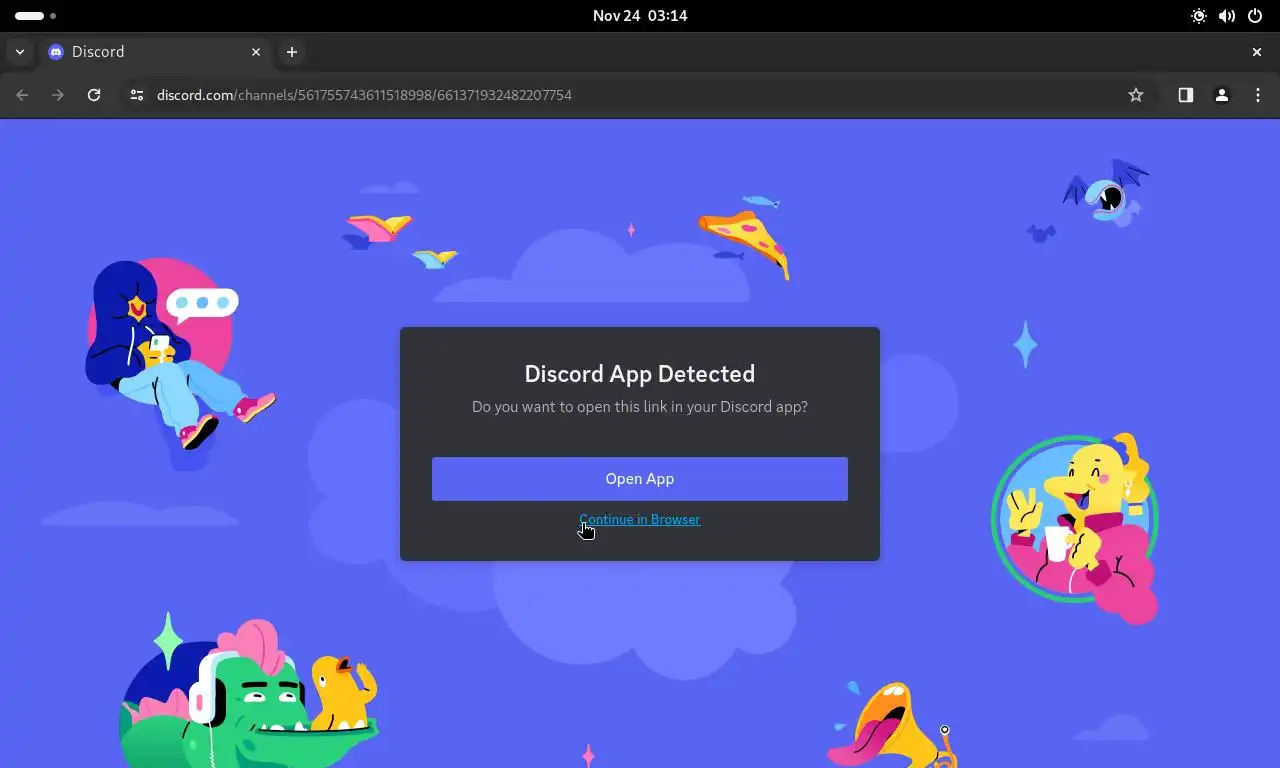The image size is (1280, 768).
Task: Toggle the browser side panel
Action: pyautogui.click(x=1185, y=95)
